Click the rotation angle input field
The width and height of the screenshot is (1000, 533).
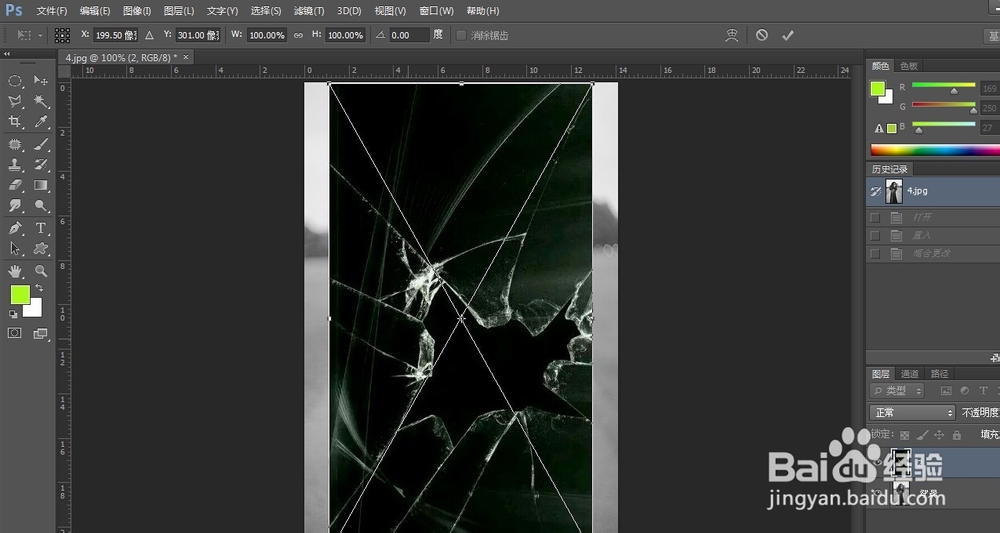pyautogui.click(x=409, y=35)
